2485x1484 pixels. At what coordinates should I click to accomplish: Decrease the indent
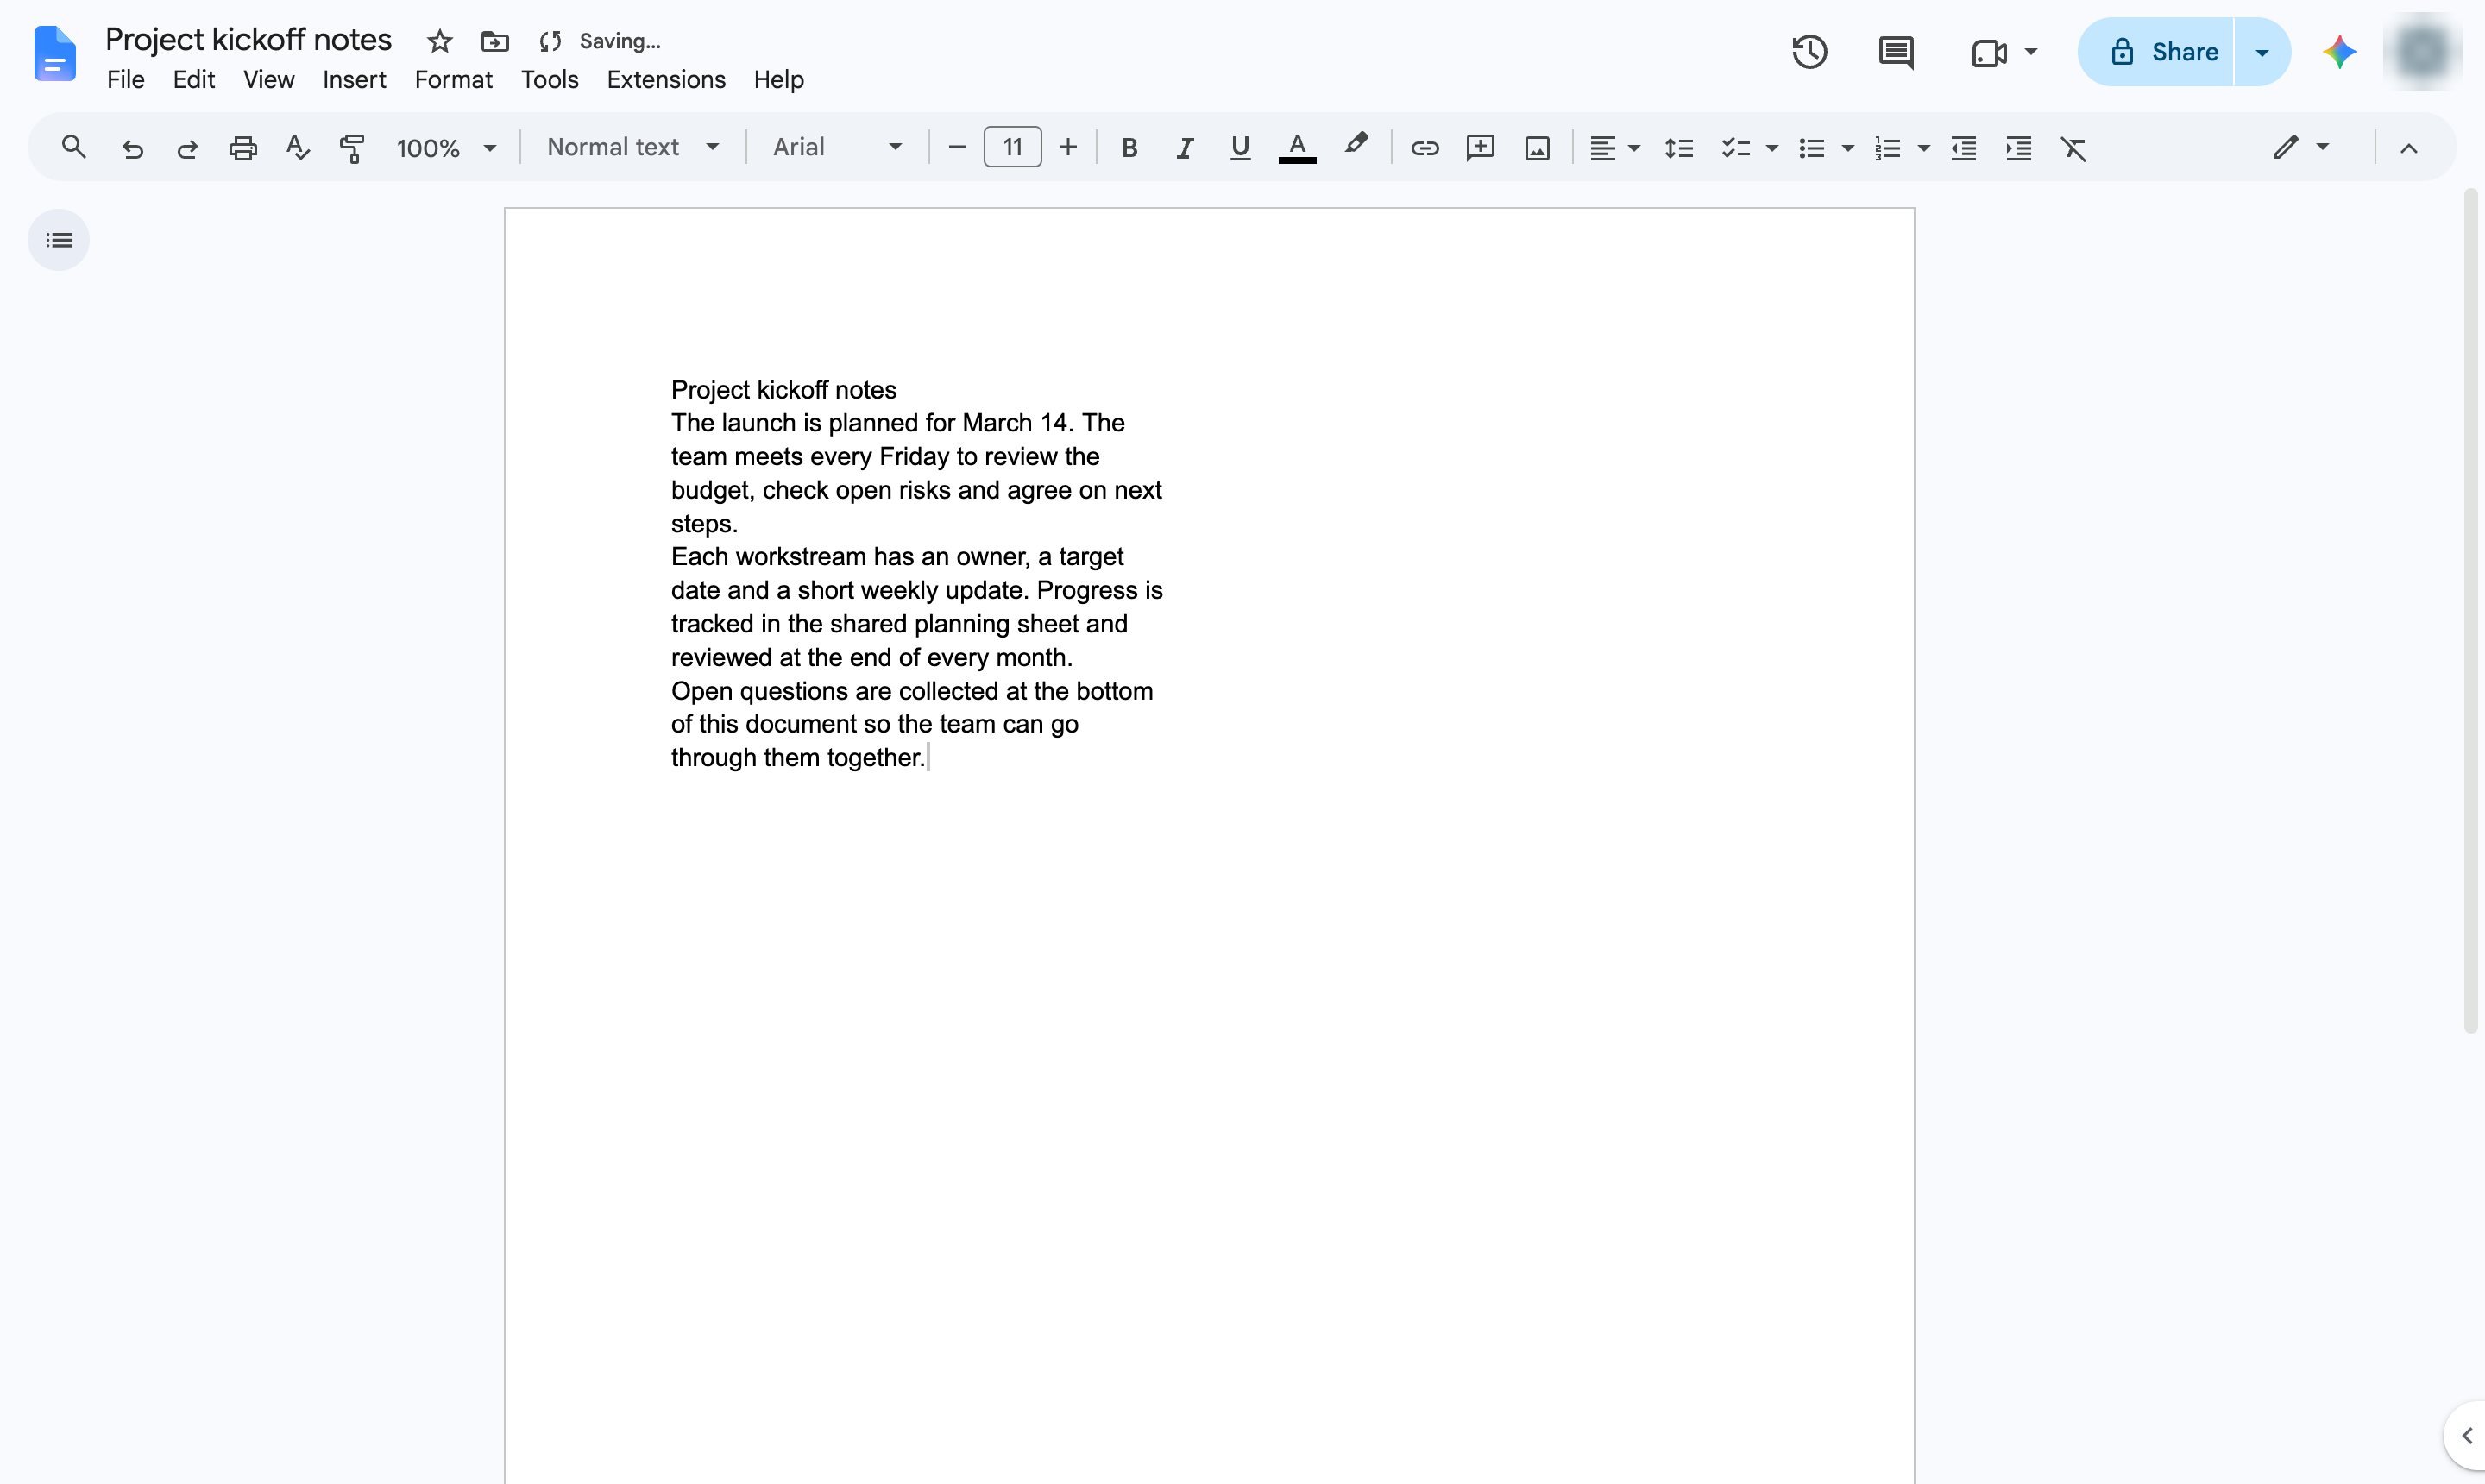[1964, 148]
